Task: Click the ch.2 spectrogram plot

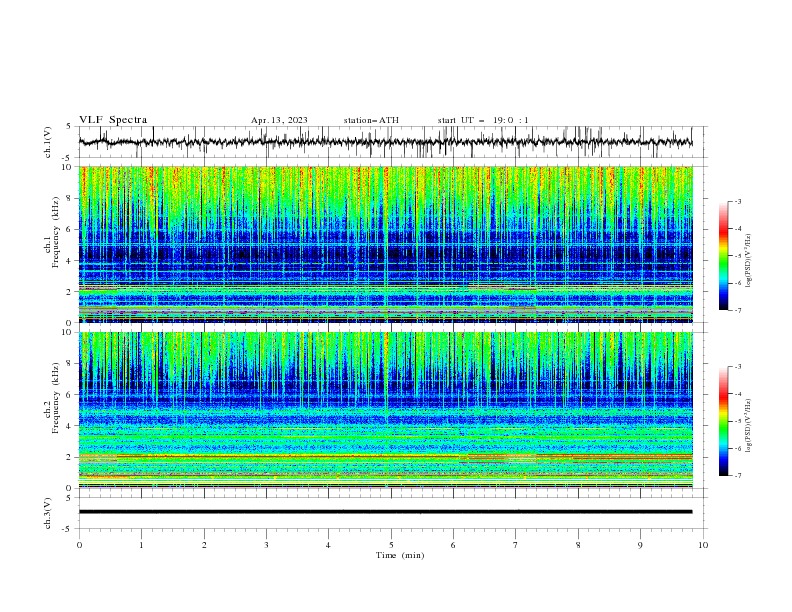Action: click(385, 410)
